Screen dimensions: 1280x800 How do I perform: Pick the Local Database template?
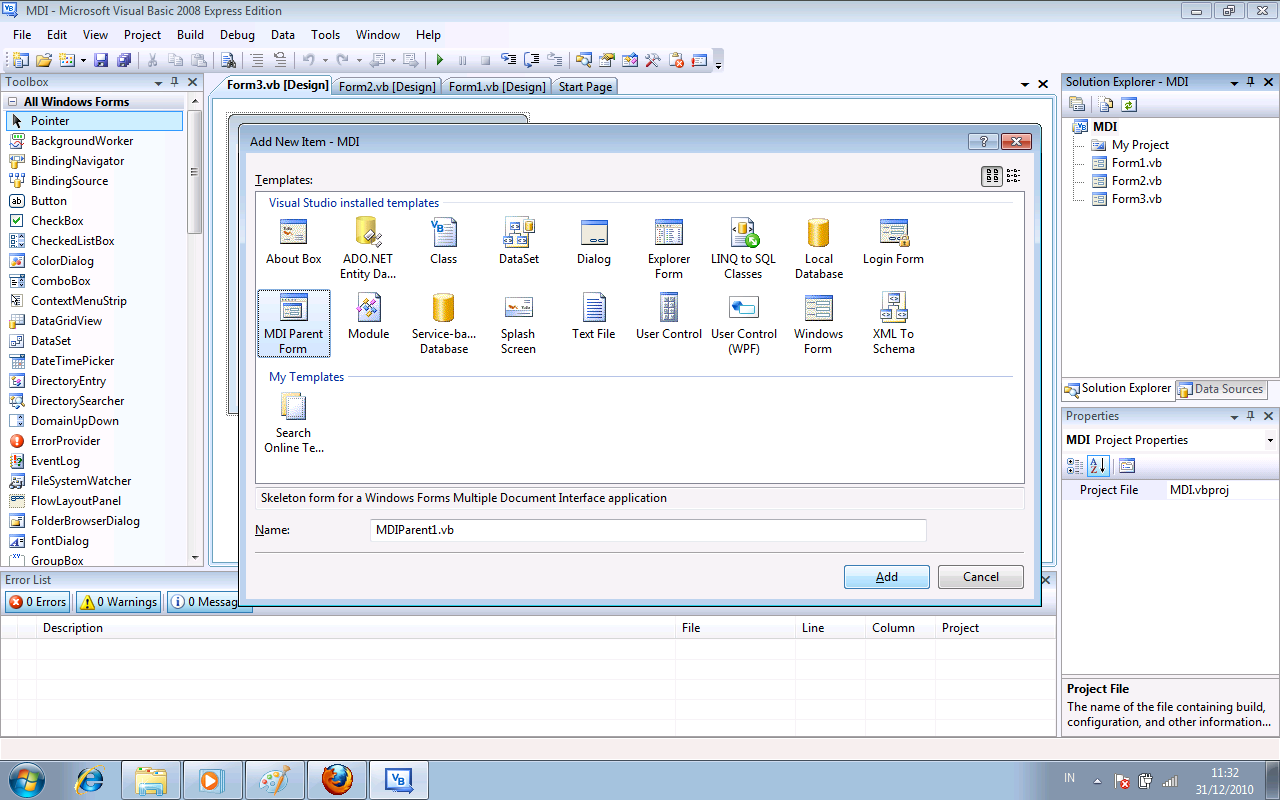818,249
